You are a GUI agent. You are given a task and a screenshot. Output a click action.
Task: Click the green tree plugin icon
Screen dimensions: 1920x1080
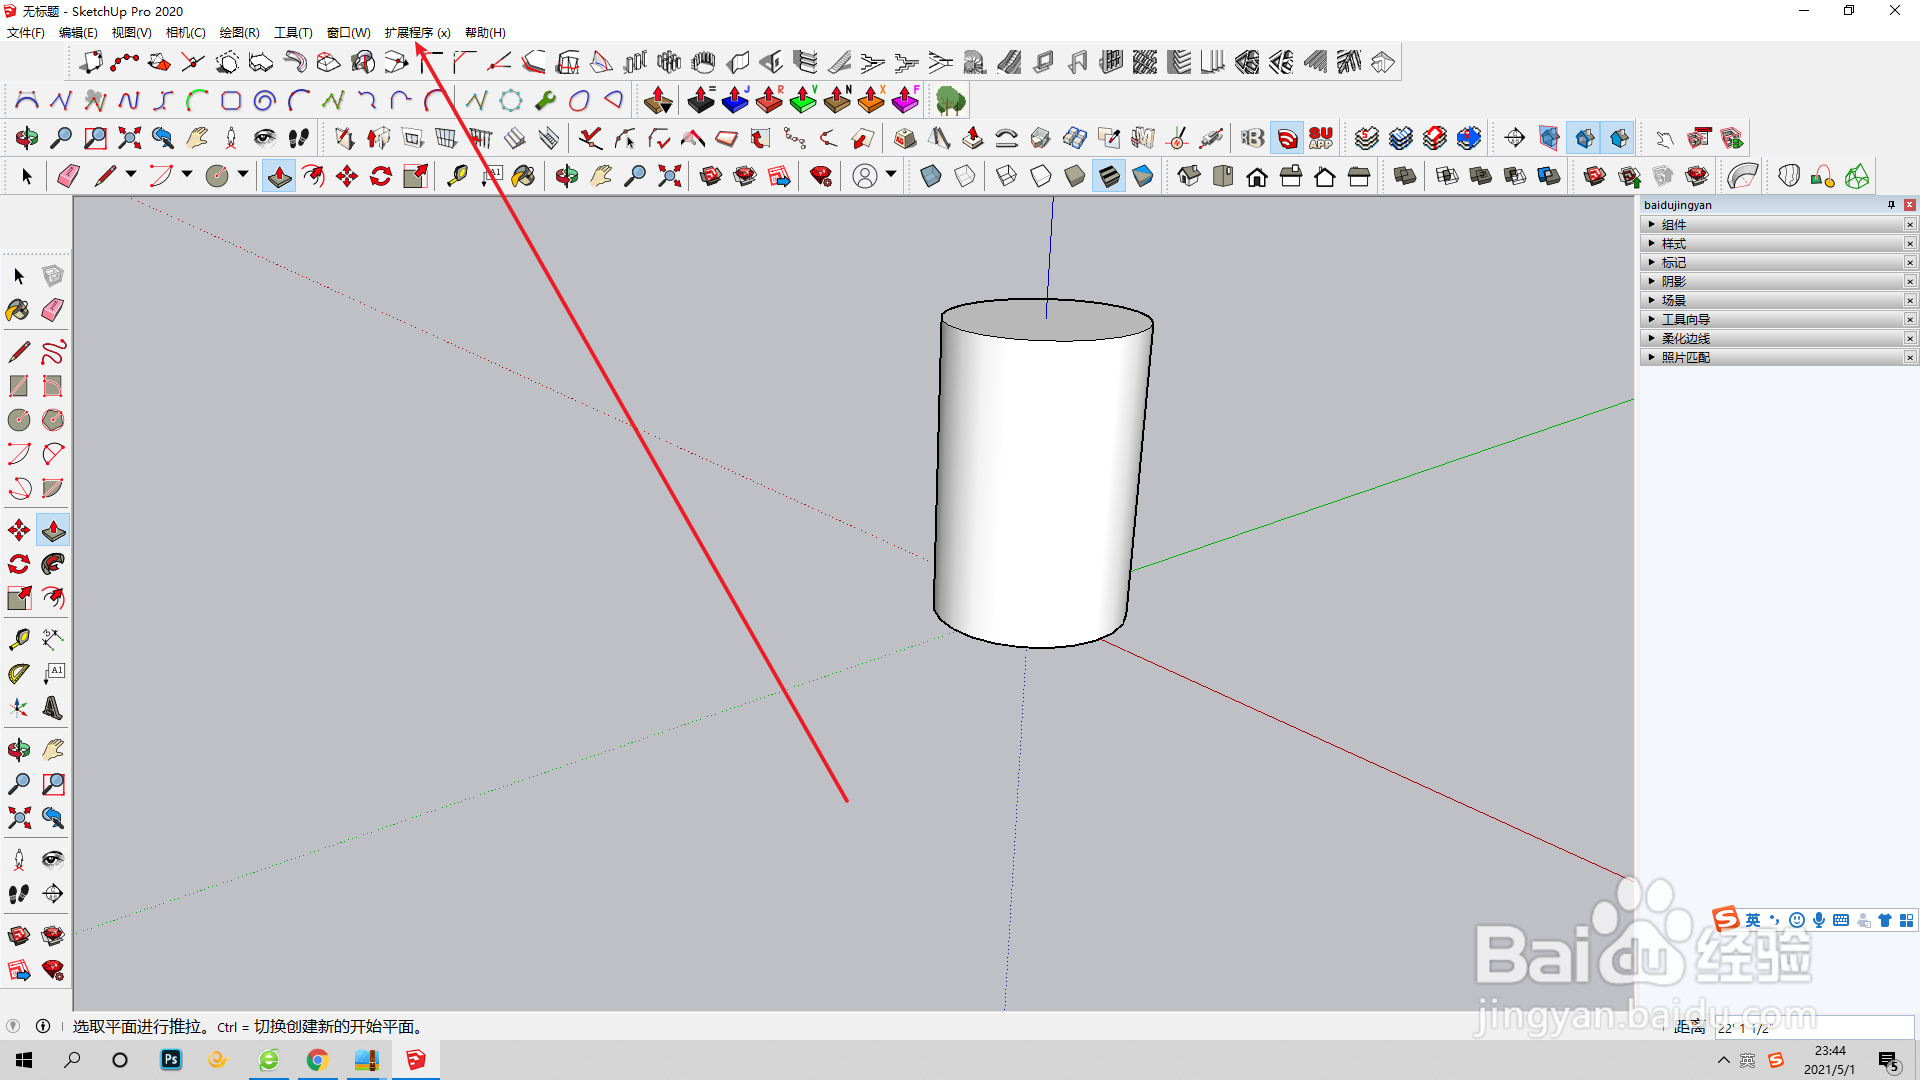(950, 100)
